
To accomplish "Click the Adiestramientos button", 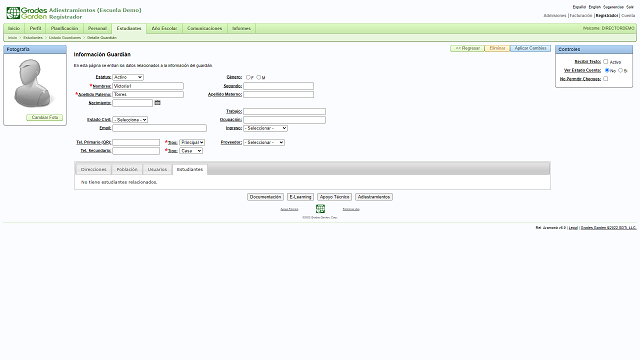I will (374, 197).
